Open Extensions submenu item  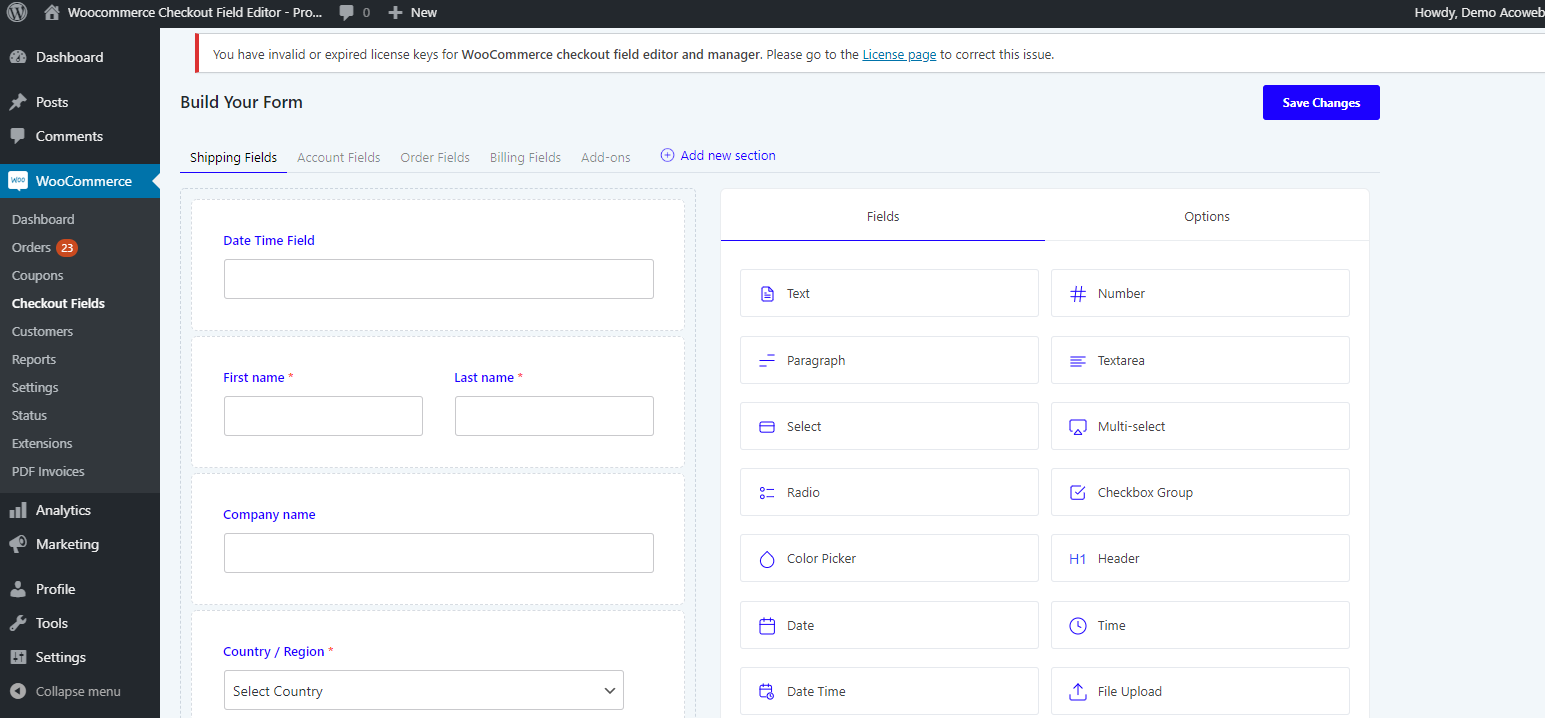(x=42, y=443)
